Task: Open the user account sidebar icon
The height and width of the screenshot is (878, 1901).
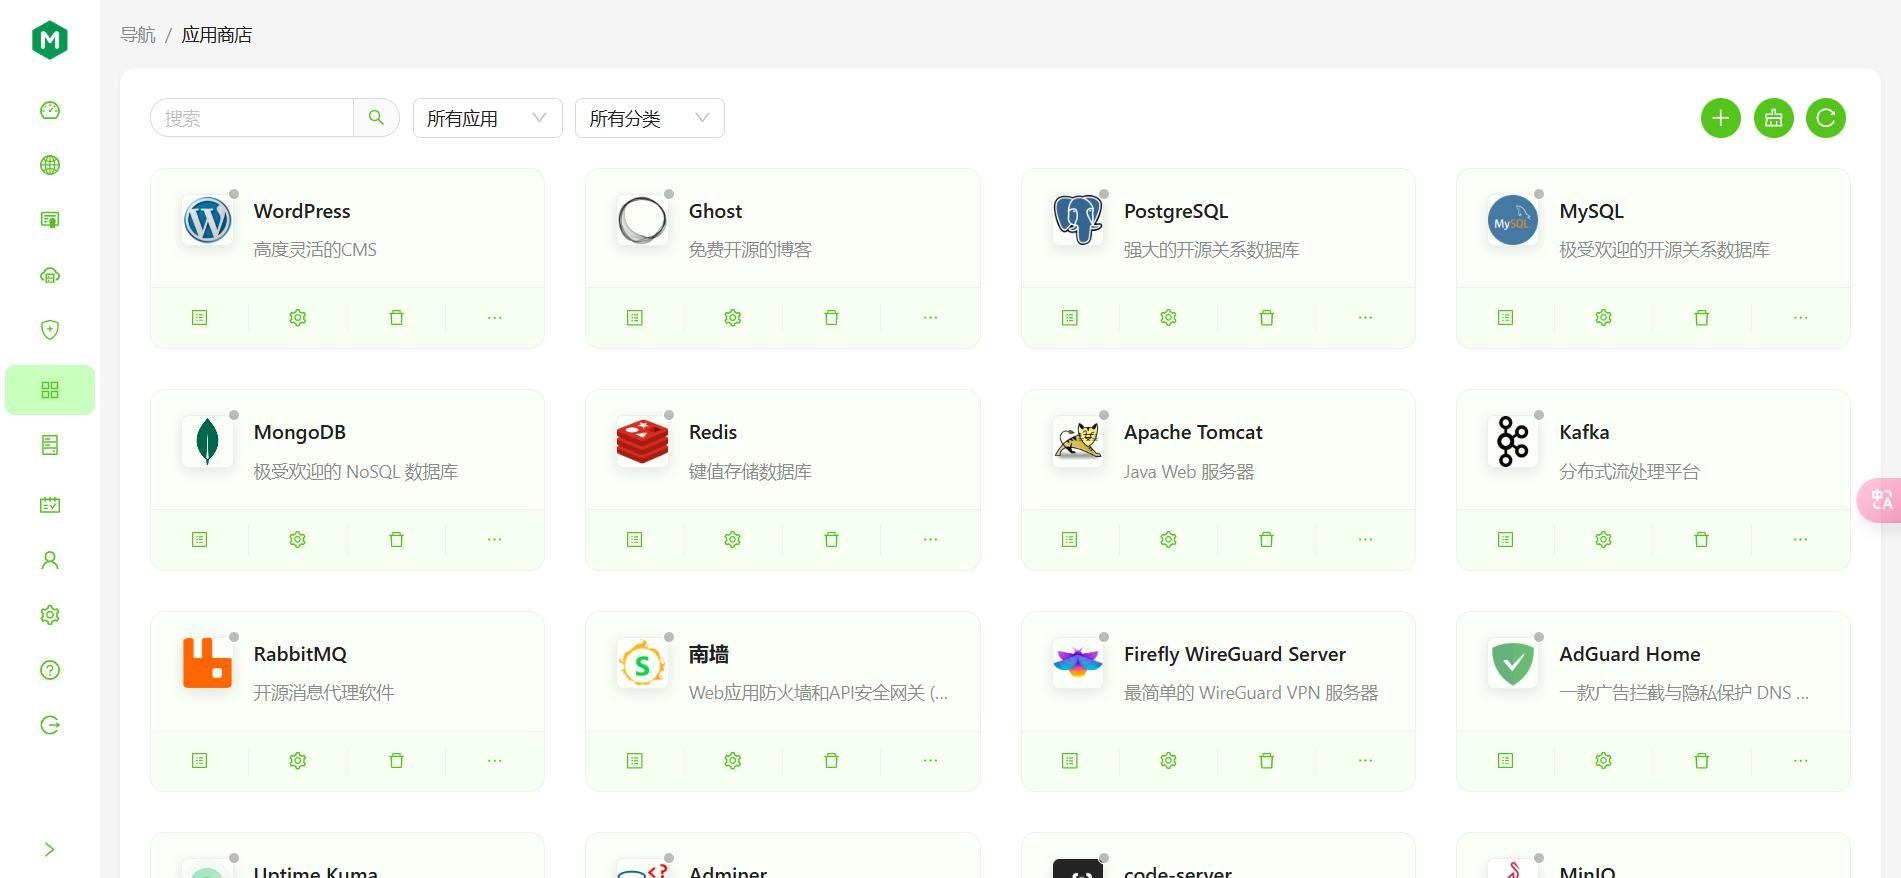Action: (50, 560)
